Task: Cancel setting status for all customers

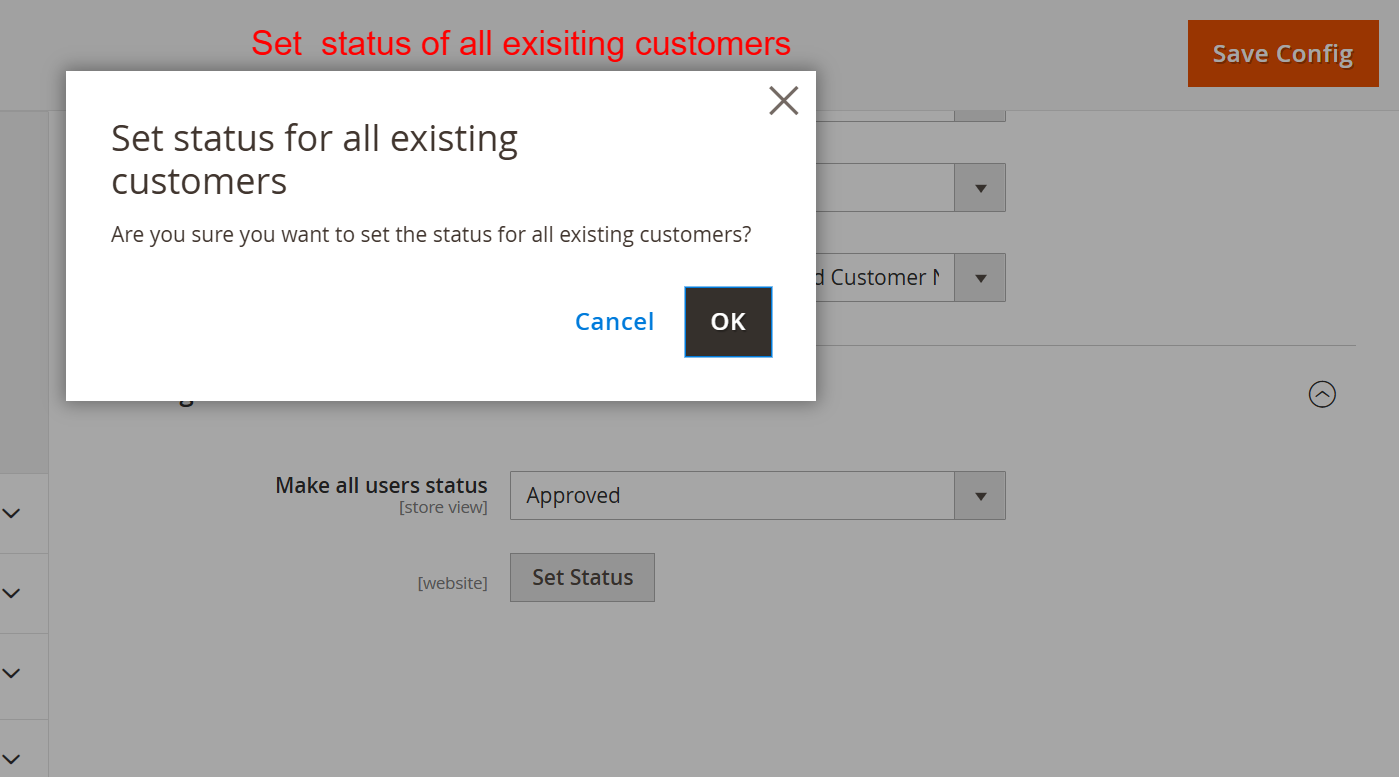Action: 614,322
